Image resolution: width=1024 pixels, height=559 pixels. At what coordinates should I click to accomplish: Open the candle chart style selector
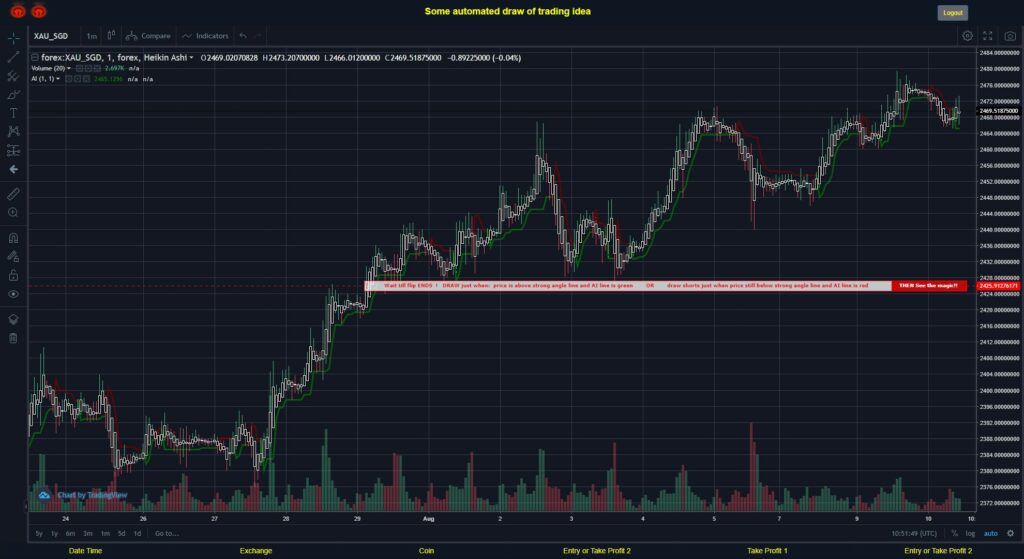click(x=112, y=35)
